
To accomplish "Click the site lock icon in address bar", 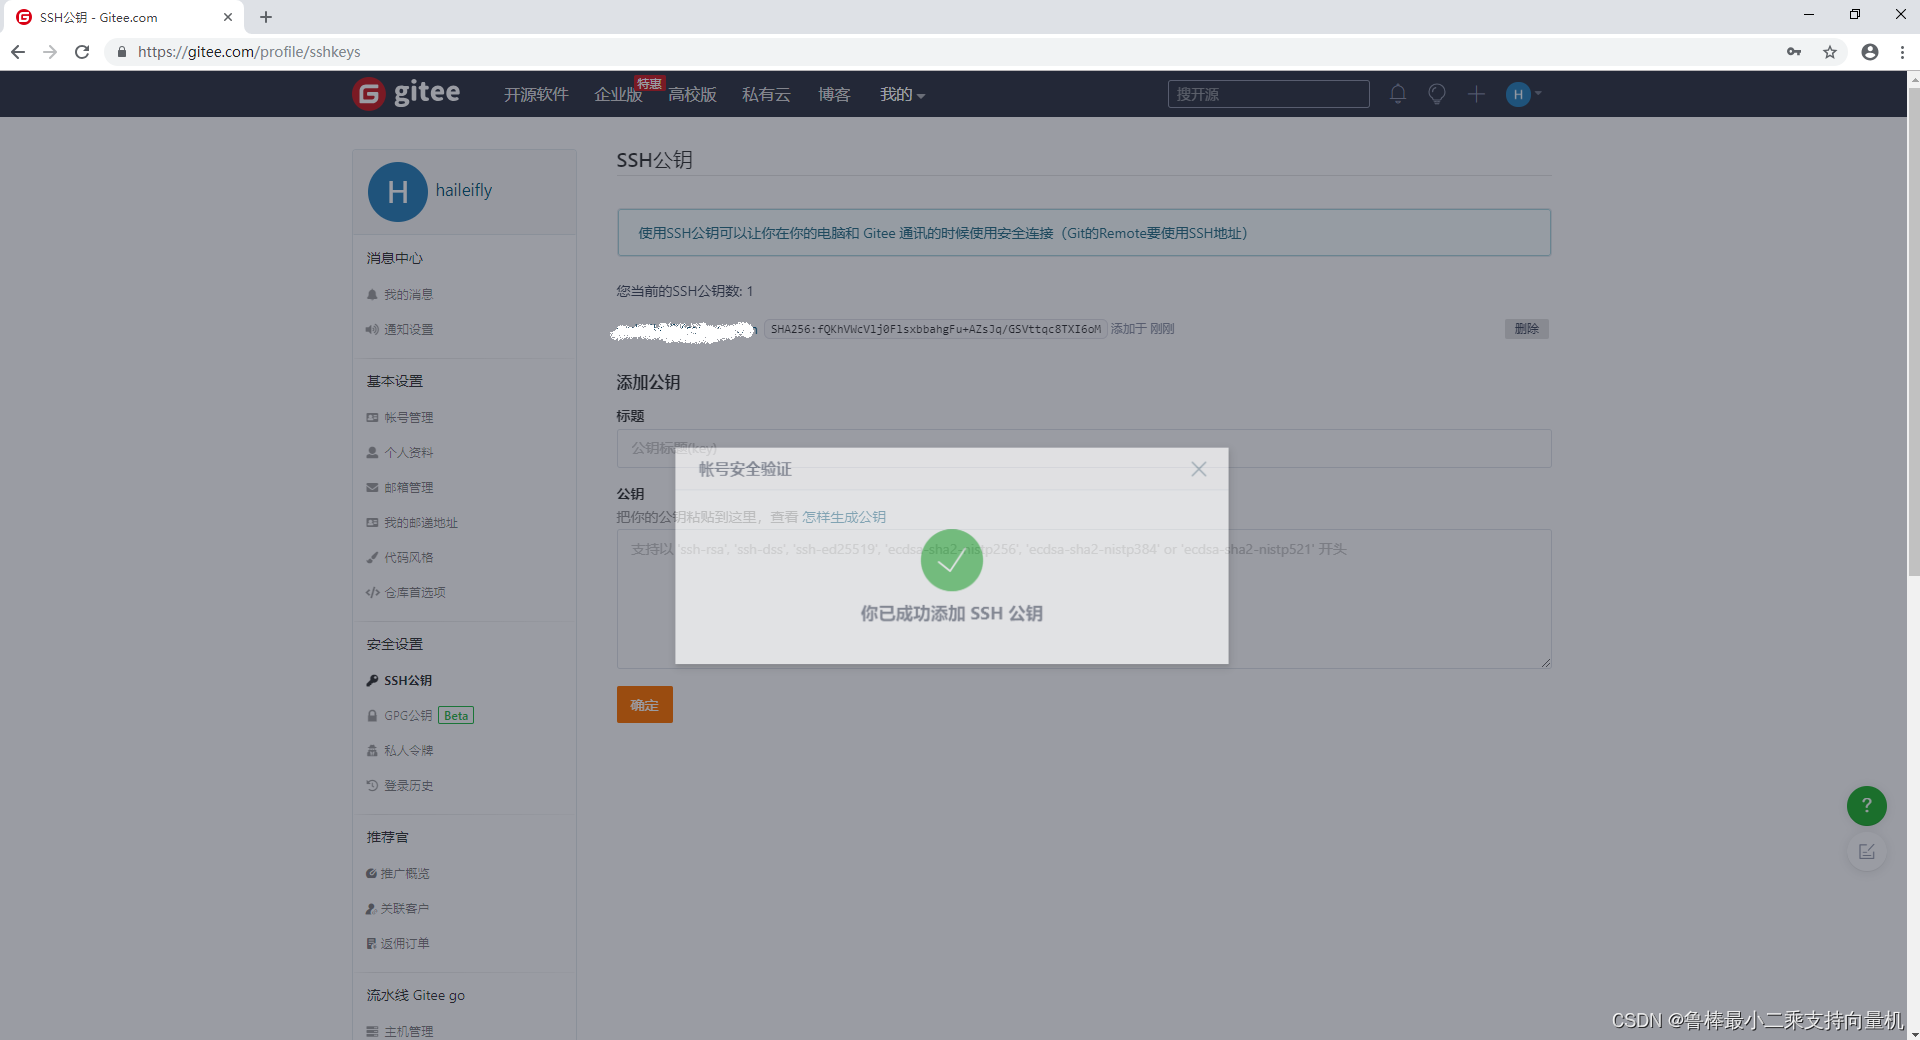I will tap(122, 52).
